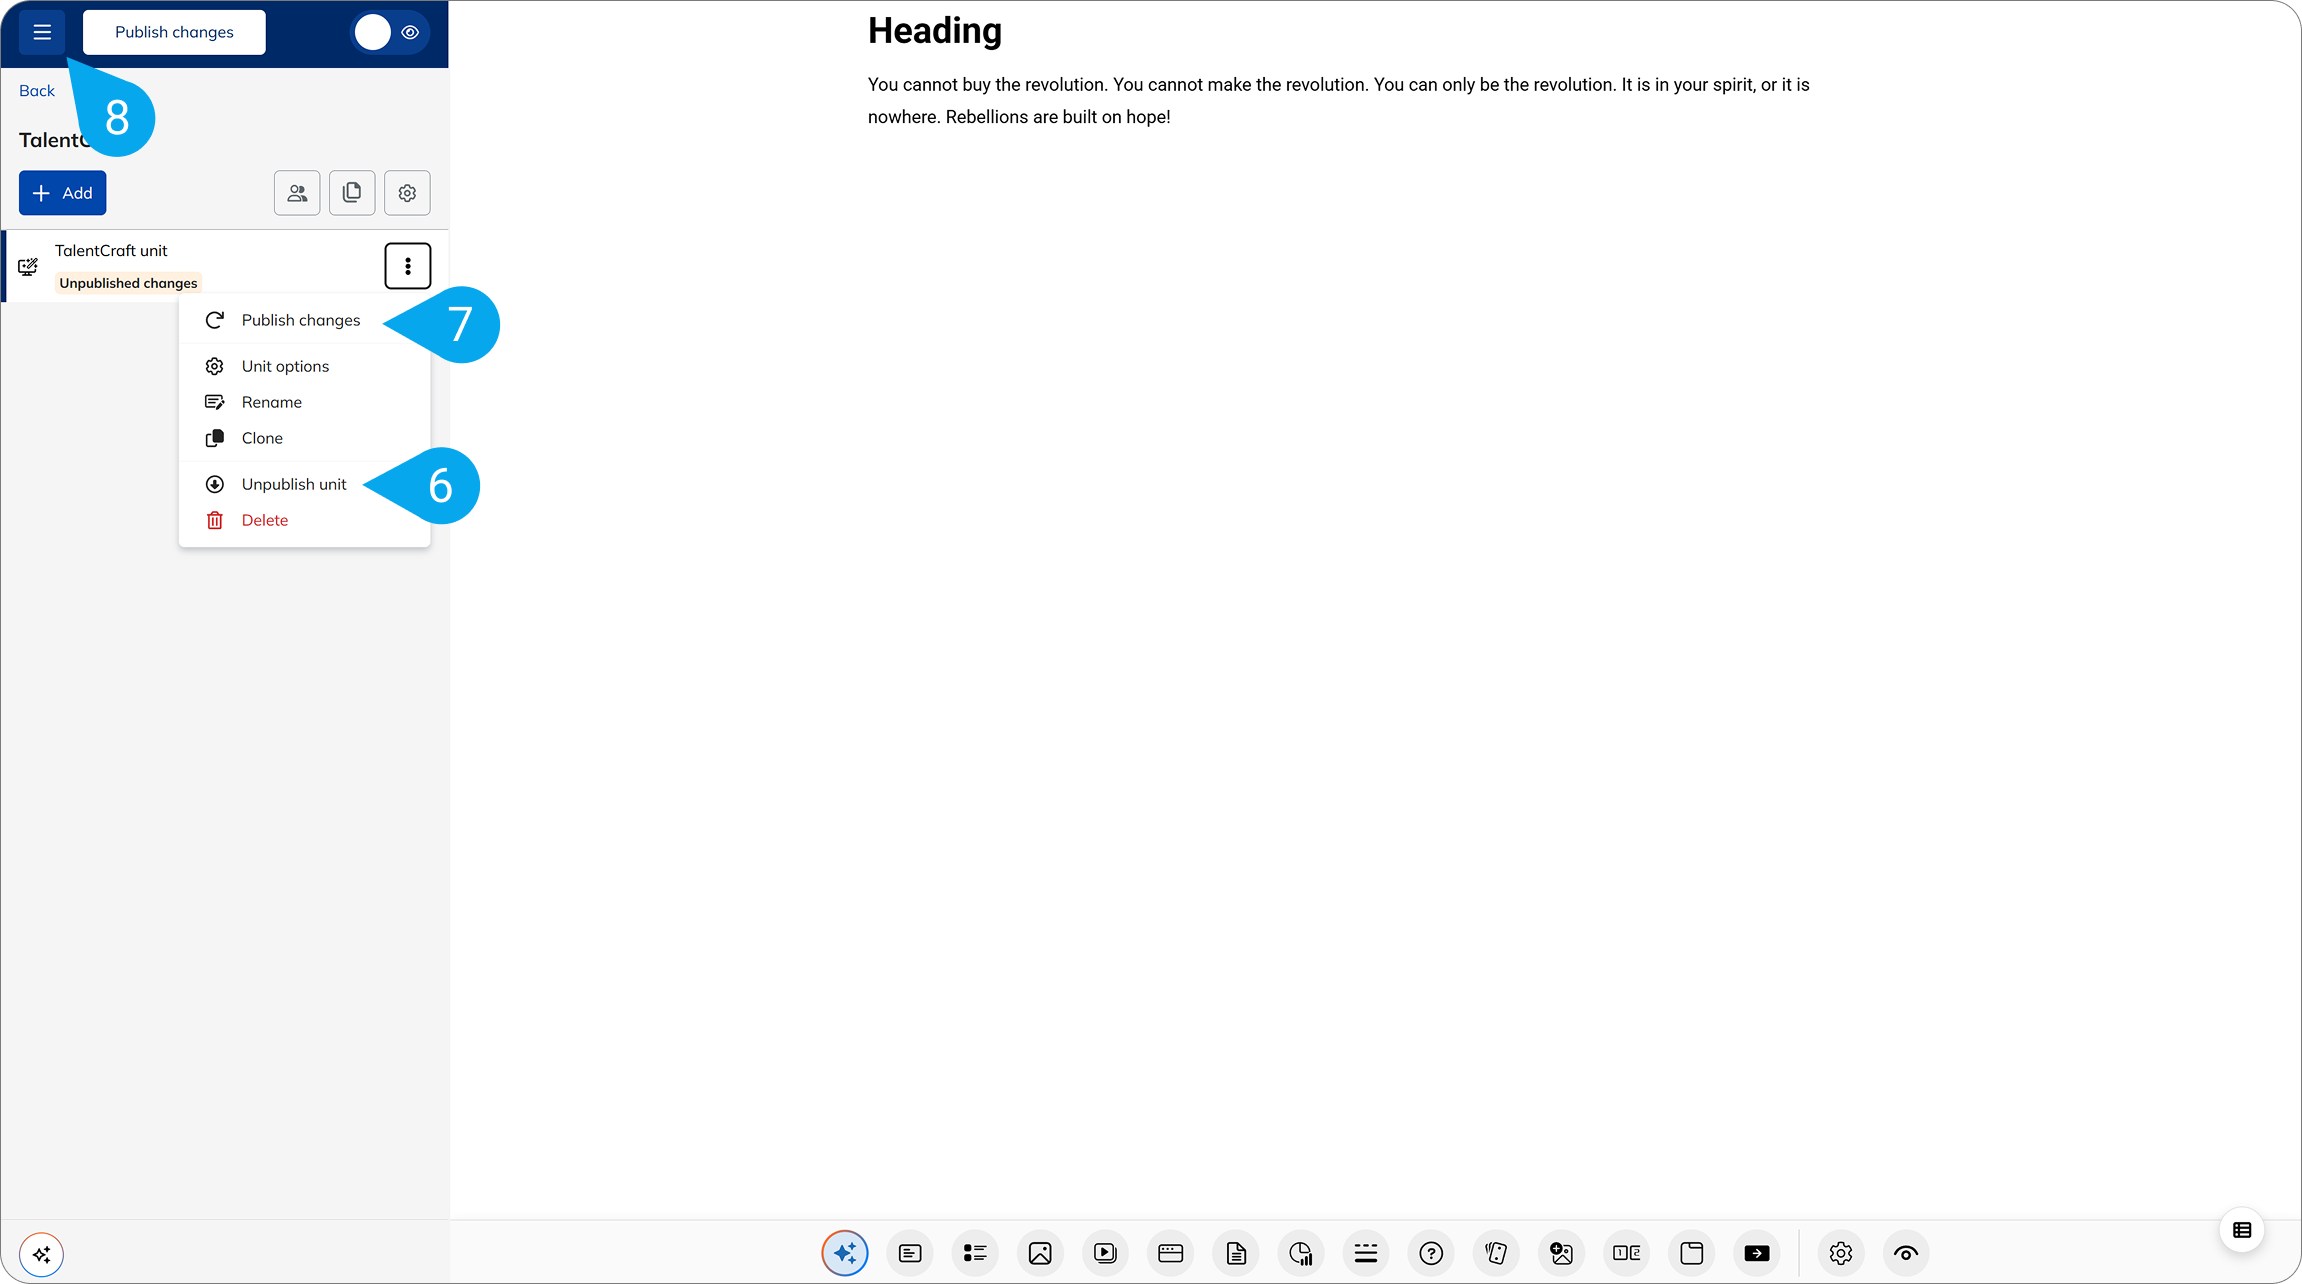
Task: Open the course users icon button
Action: click(x=297, y=193)
